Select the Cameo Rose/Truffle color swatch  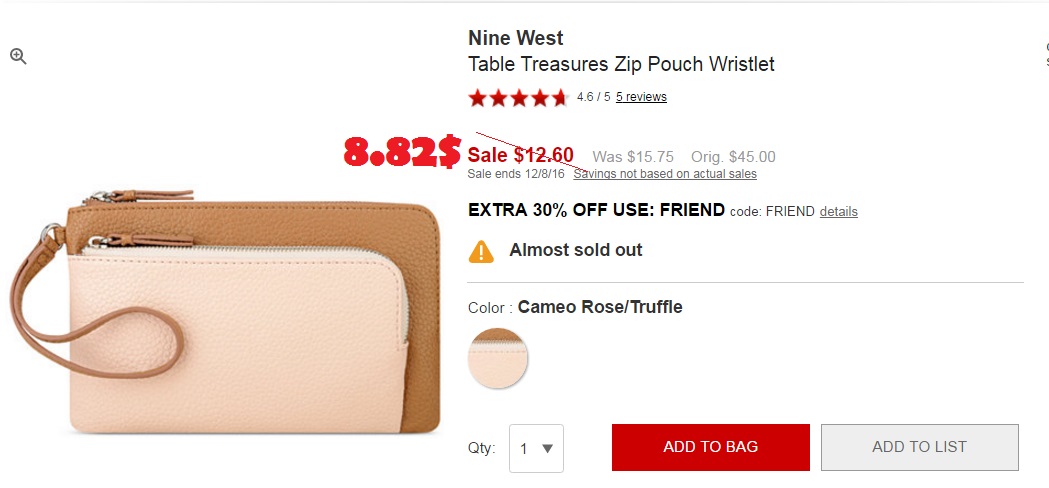tap(497, 358)
